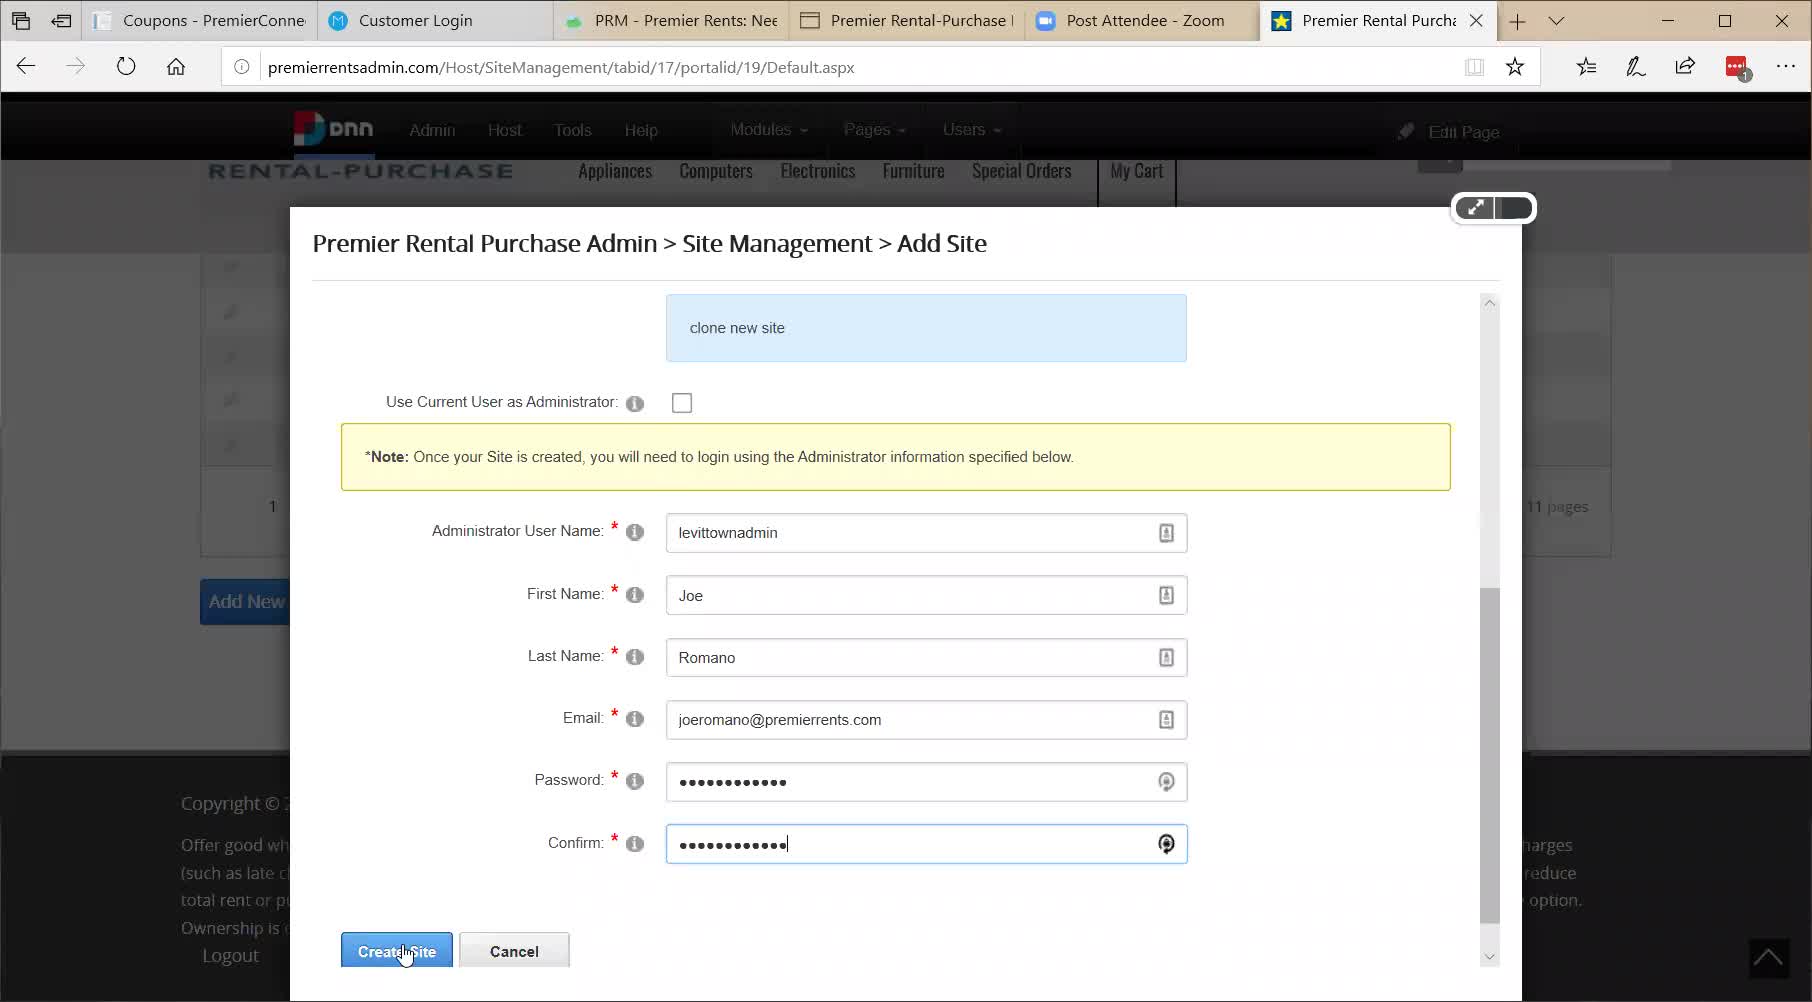Open the favorites hub icon
This screenshot has height=1002, width=1812.
pos(1586,67)
